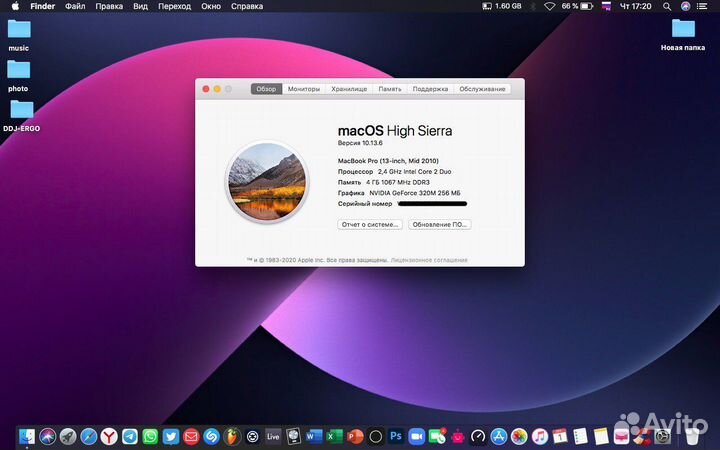Open input language flag menu
The width and height of the screenshot is (720, 450).
pos(607,6)
